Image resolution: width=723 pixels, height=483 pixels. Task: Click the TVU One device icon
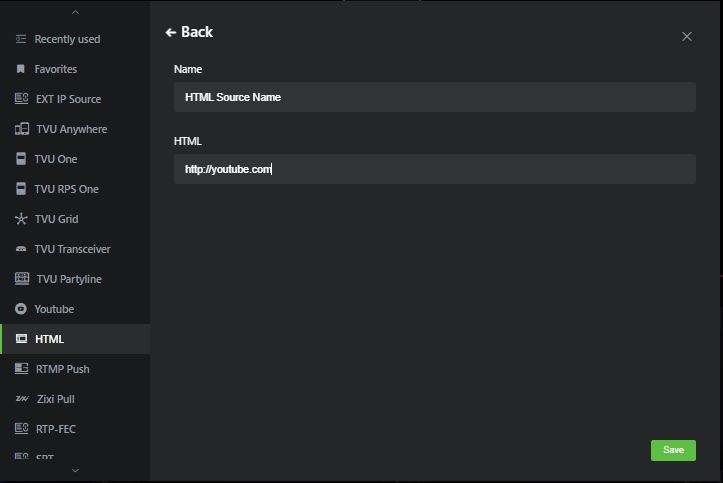click(x=21, y=159)
